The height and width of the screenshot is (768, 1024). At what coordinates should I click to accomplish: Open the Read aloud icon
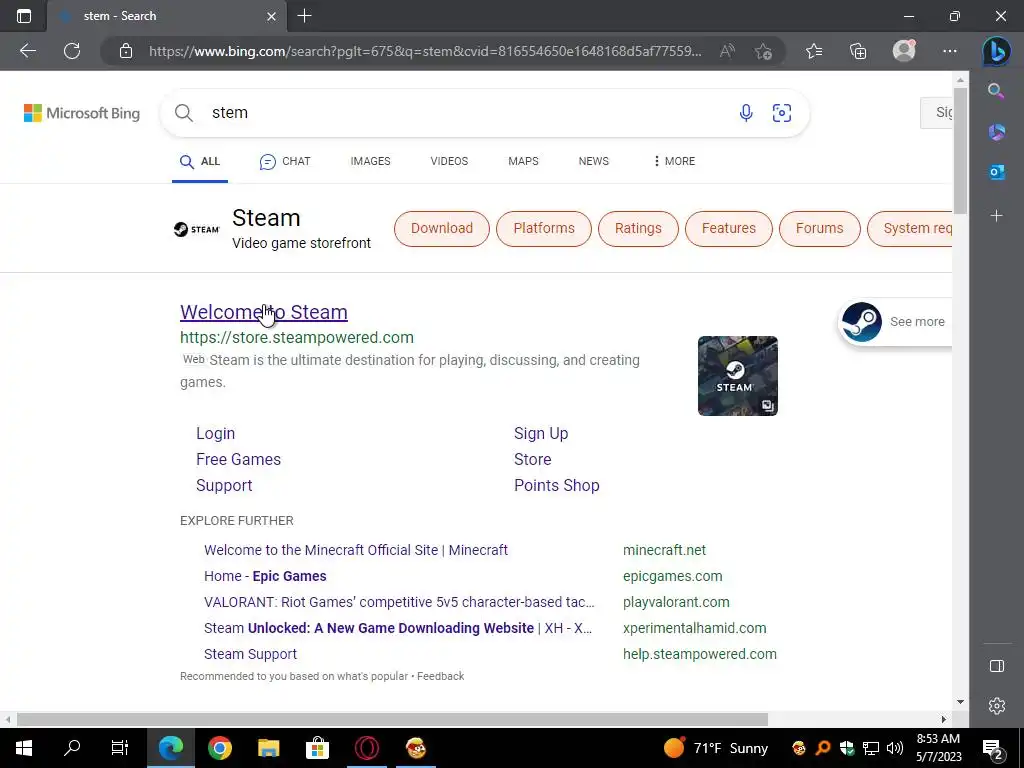pyautogui.click(x=727, y=51)
